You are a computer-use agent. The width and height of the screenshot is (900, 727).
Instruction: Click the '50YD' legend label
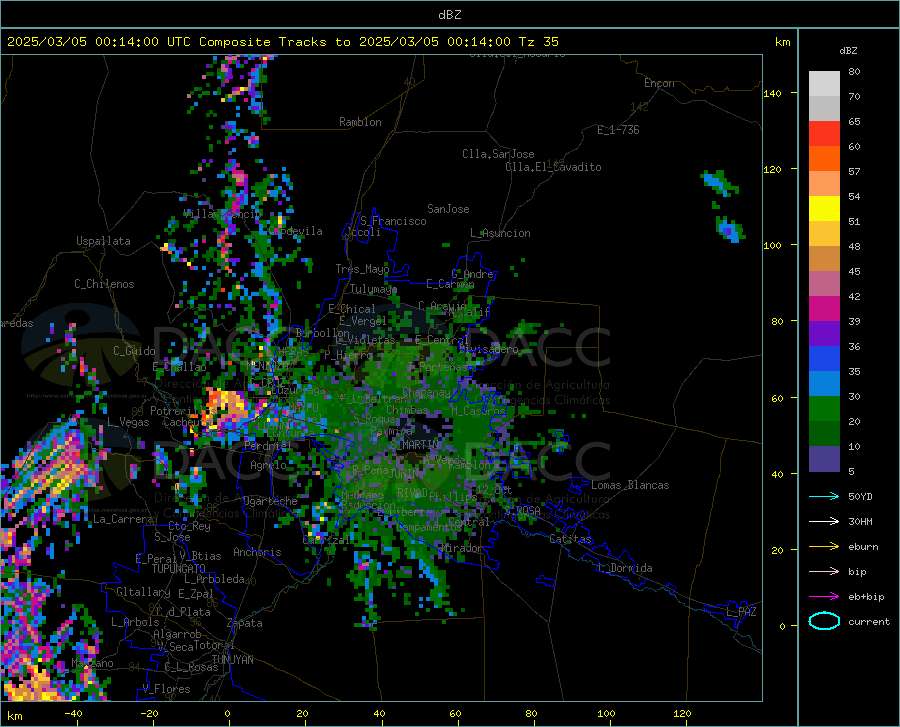[860, 496]
